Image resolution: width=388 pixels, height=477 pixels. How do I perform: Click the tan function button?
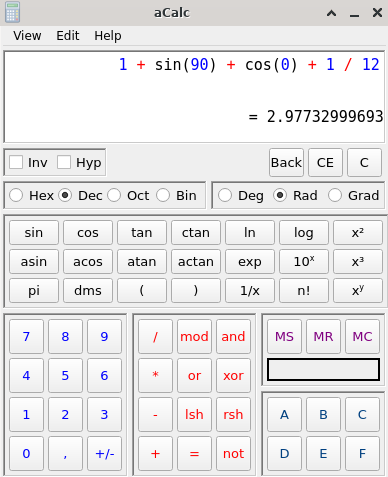click(x=142, y=233)
